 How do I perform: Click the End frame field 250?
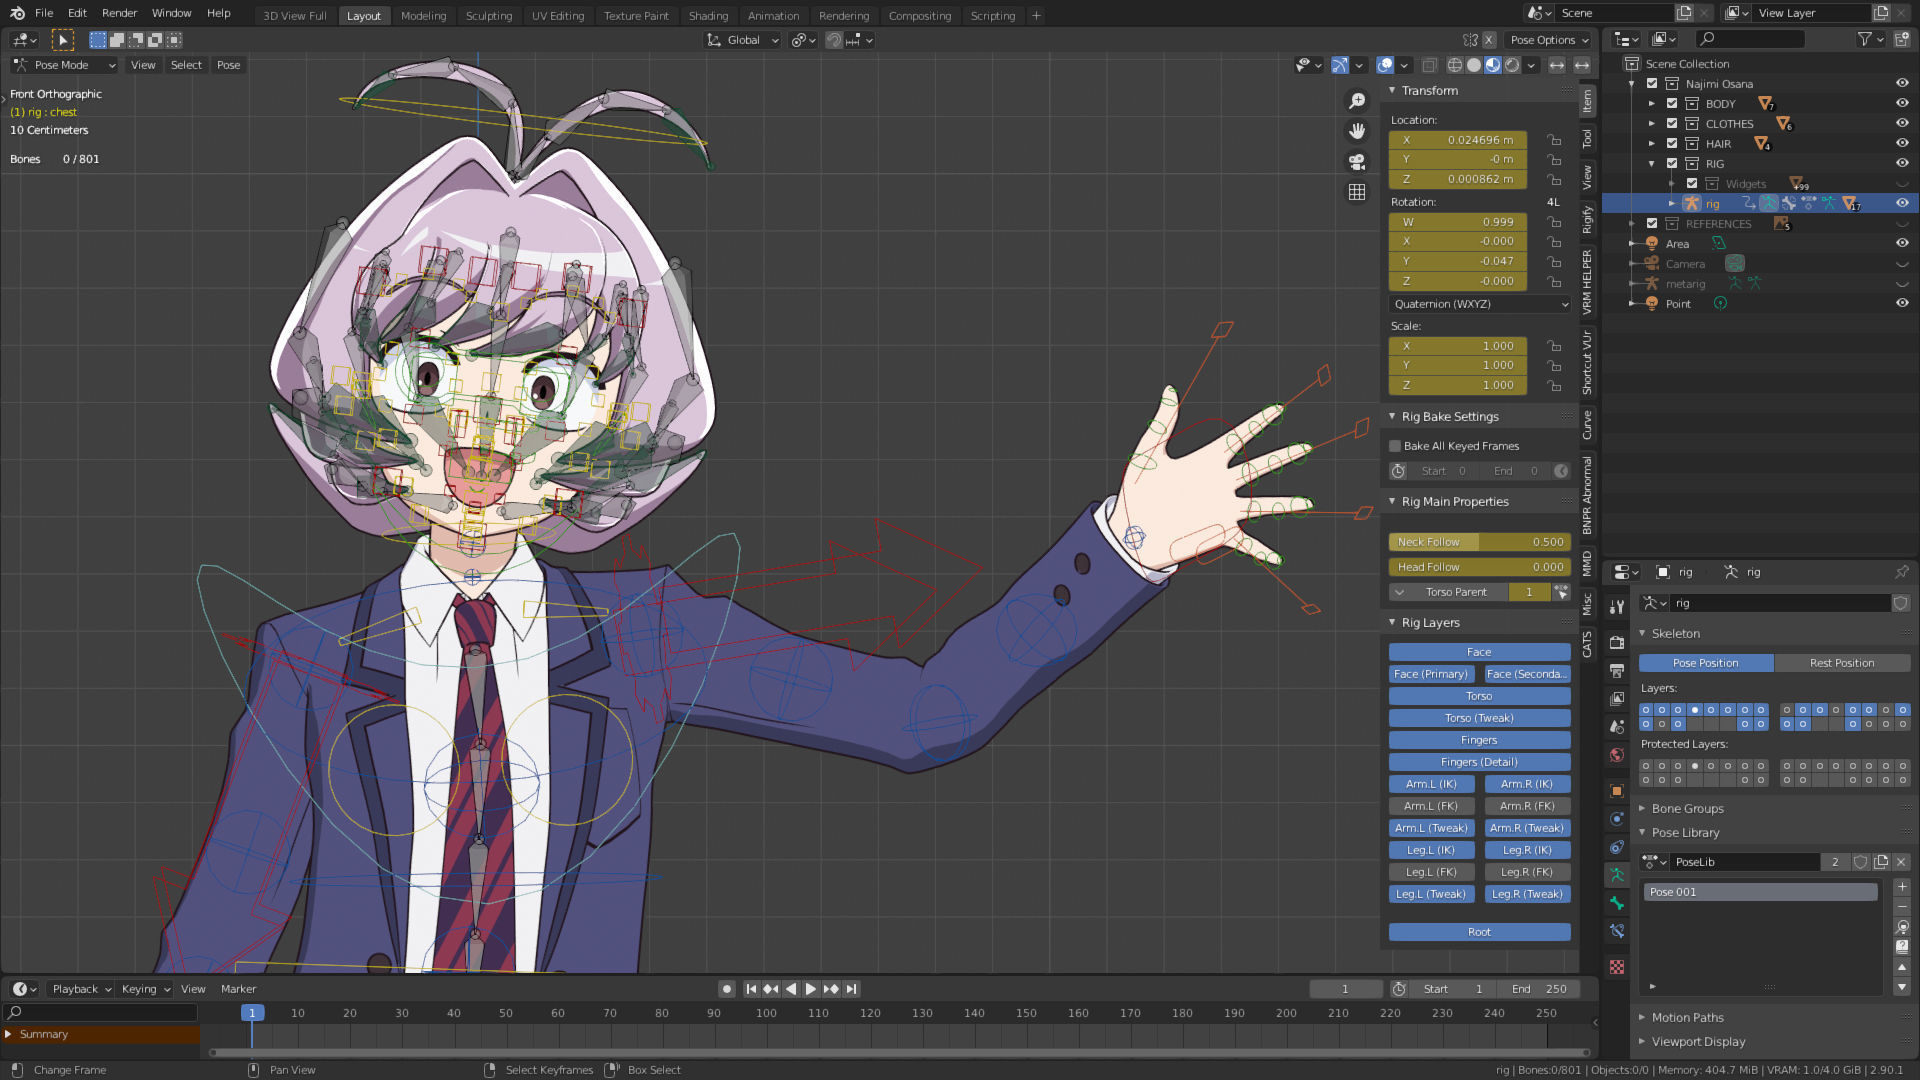click(x=1540, y=989)
